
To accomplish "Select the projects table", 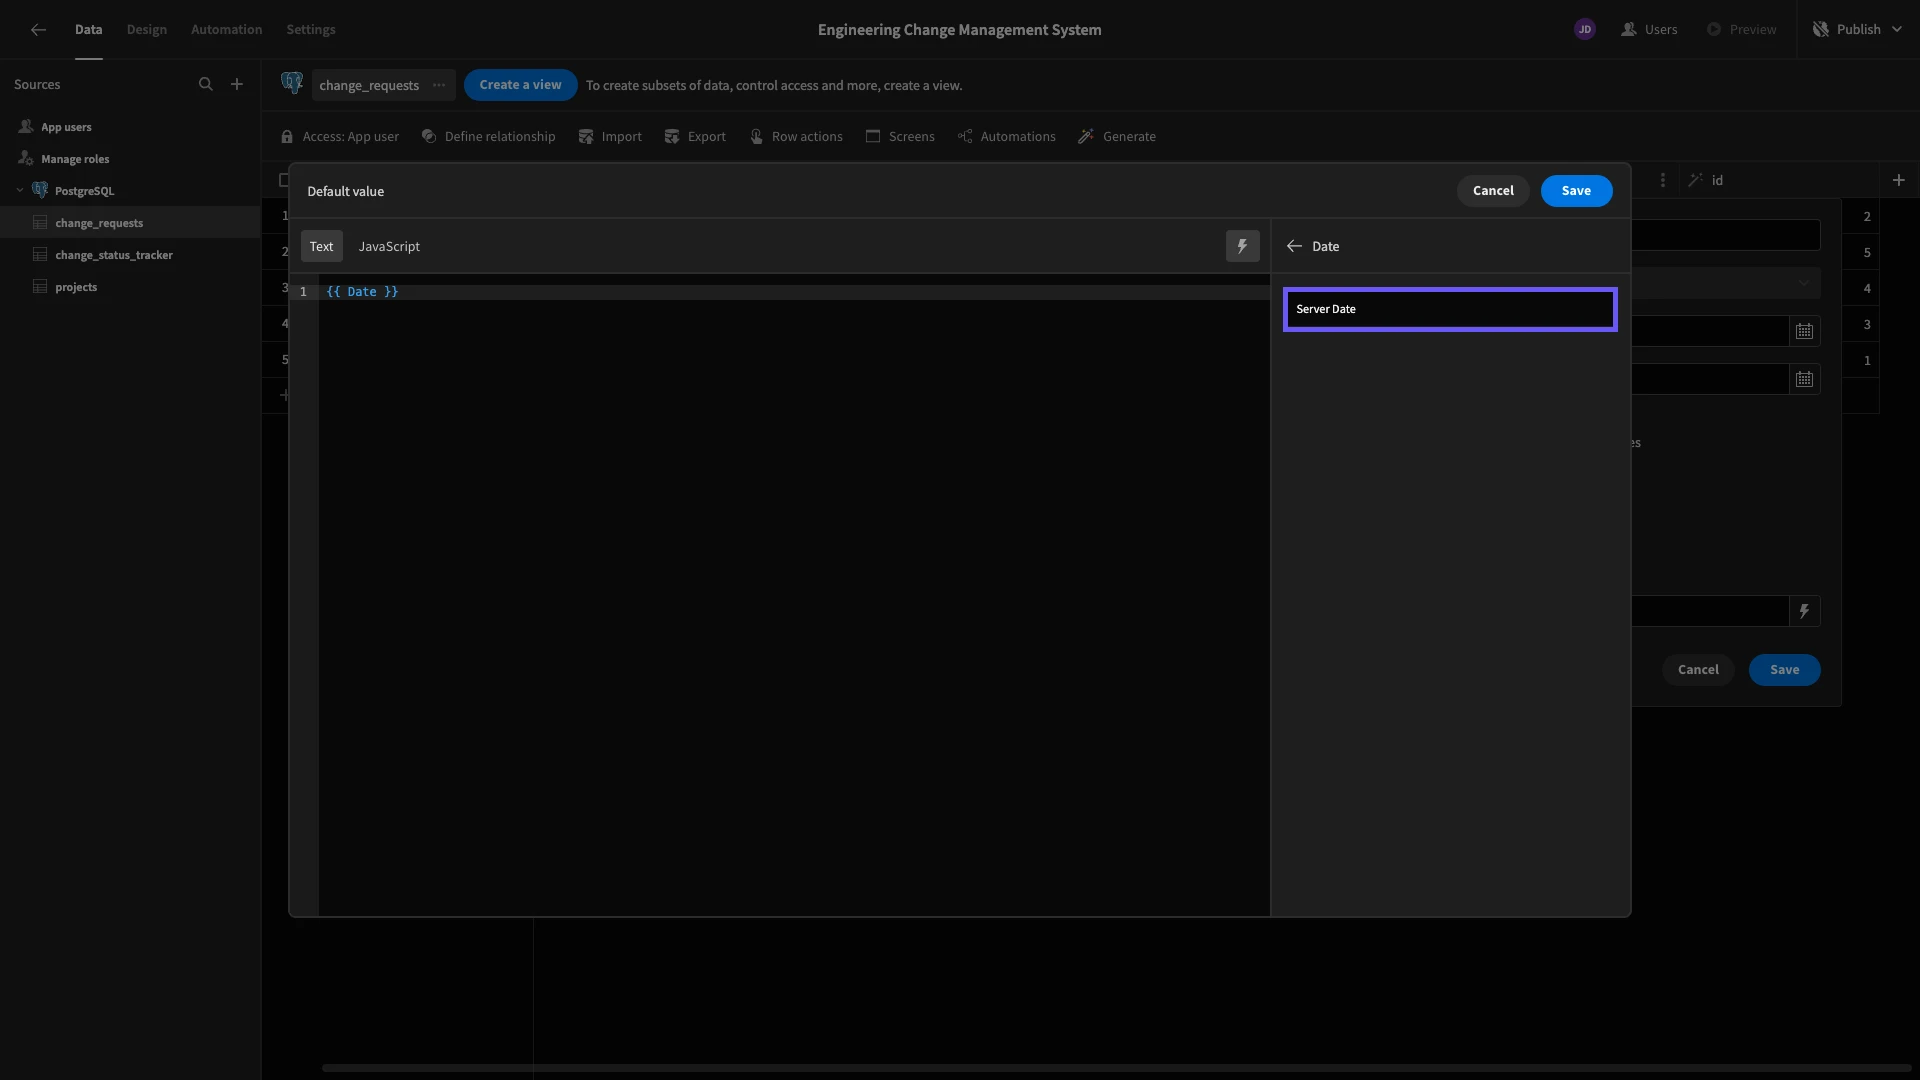I will (x=130, y=287).
